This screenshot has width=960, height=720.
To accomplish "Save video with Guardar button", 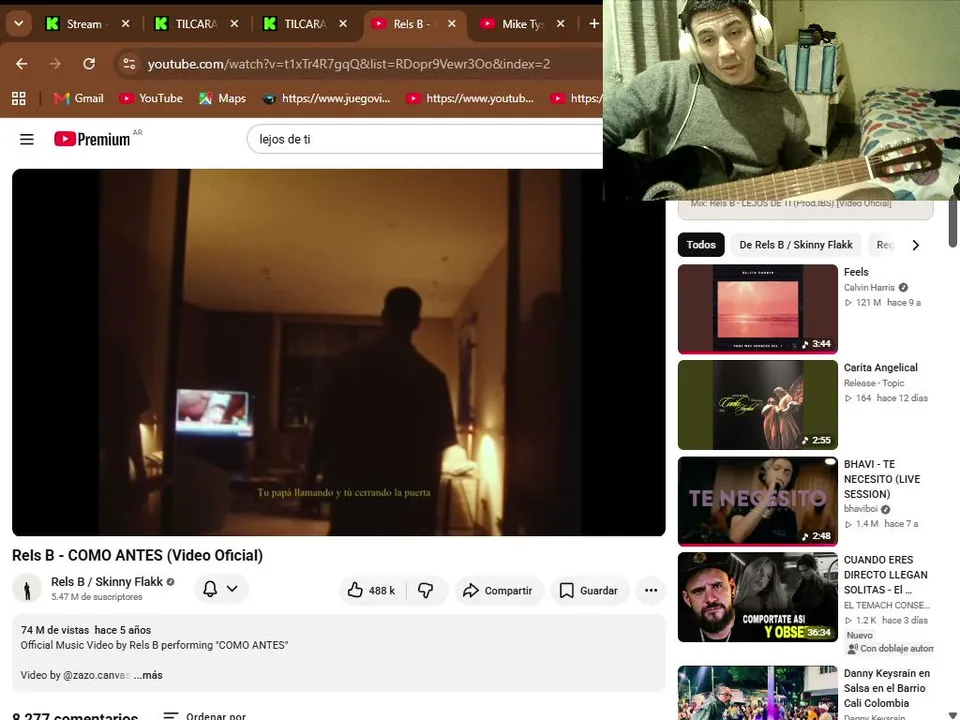I will point(589,590).
